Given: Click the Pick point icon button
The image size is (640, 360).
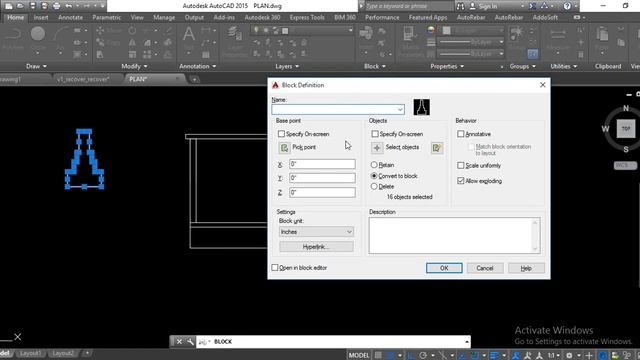Looking at the screenshot, I should pyautogui.click(x=284, y=147).
